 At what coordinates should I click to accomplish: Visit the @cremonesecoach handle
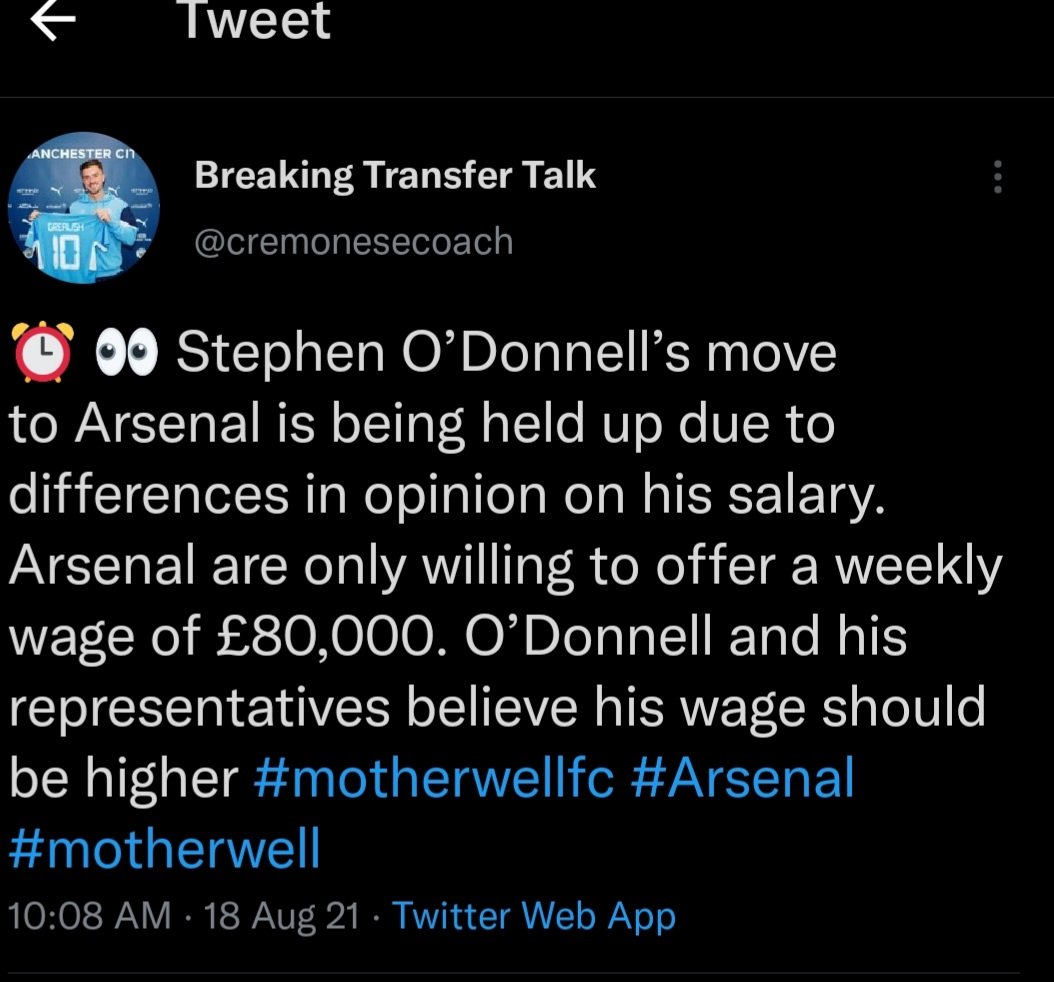pyautogui.click(x=353, y=241)
